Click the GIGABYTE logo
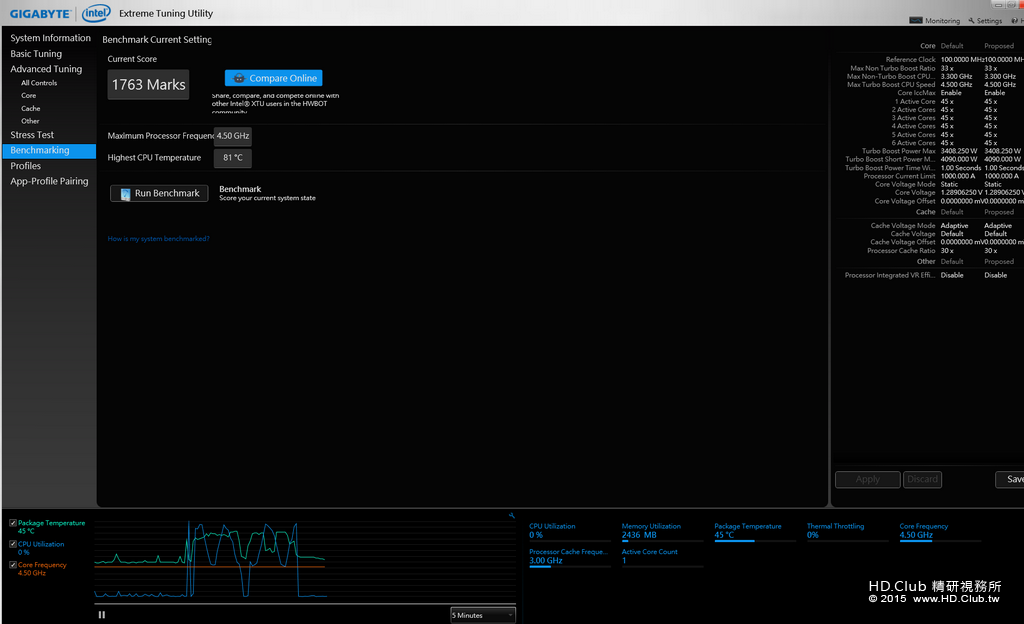This screenshot has width=1024, height=624. (x=40, y=14)
